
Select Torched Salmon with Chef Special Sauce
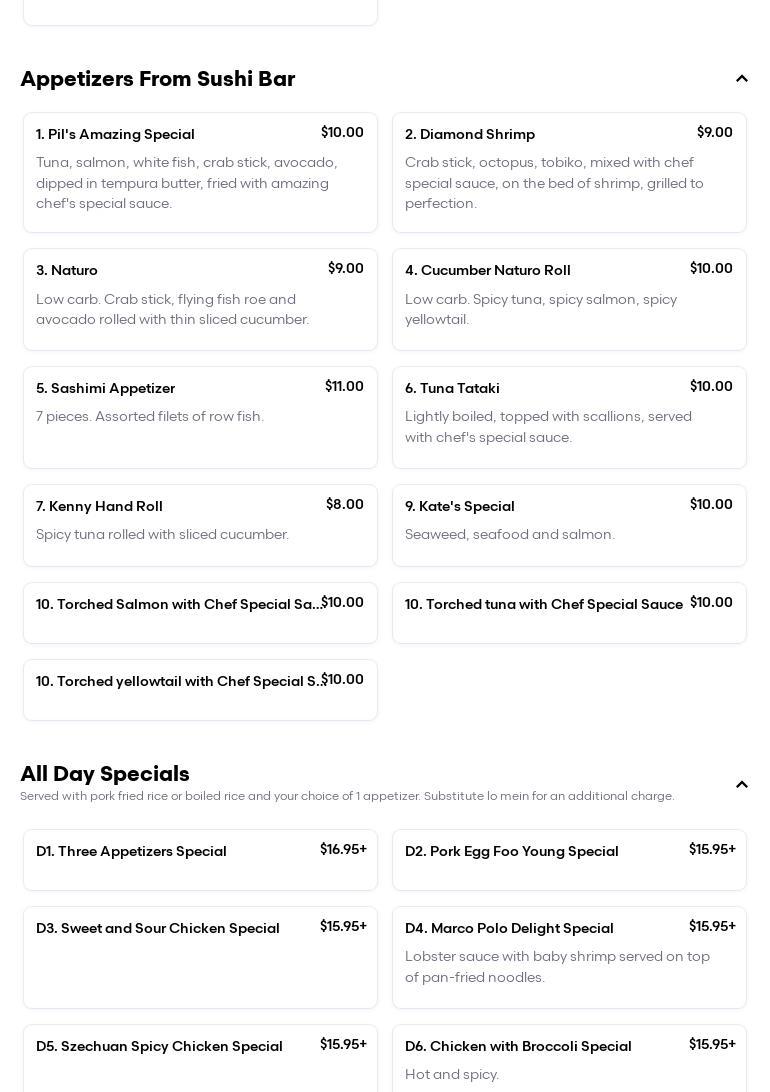(x=200, y=612)
